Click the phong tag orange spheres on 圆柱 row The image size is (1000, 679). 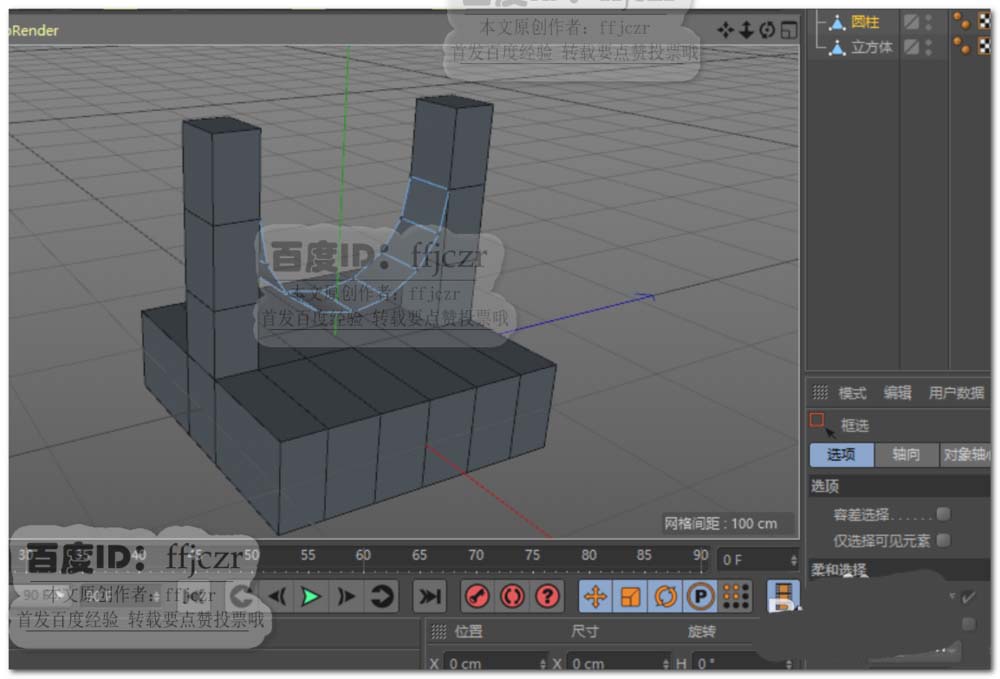coord(961,21)
